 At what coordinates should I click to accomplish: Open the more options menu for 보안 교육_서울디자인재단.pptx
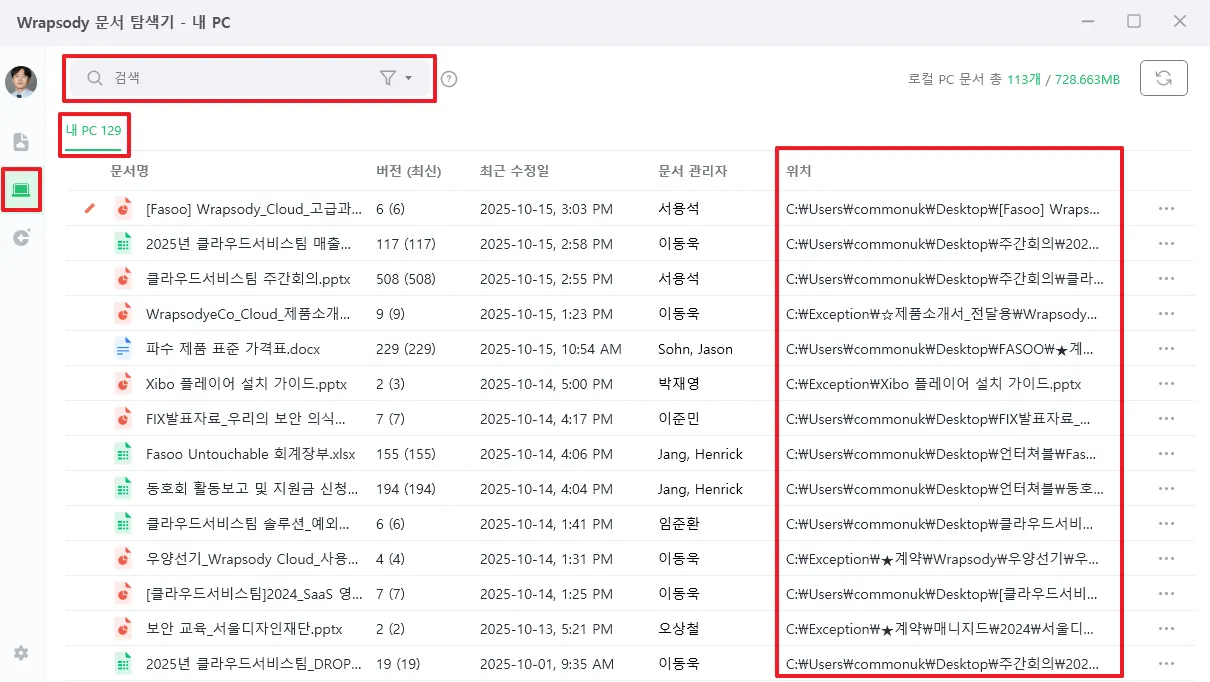pos(1165,629)
